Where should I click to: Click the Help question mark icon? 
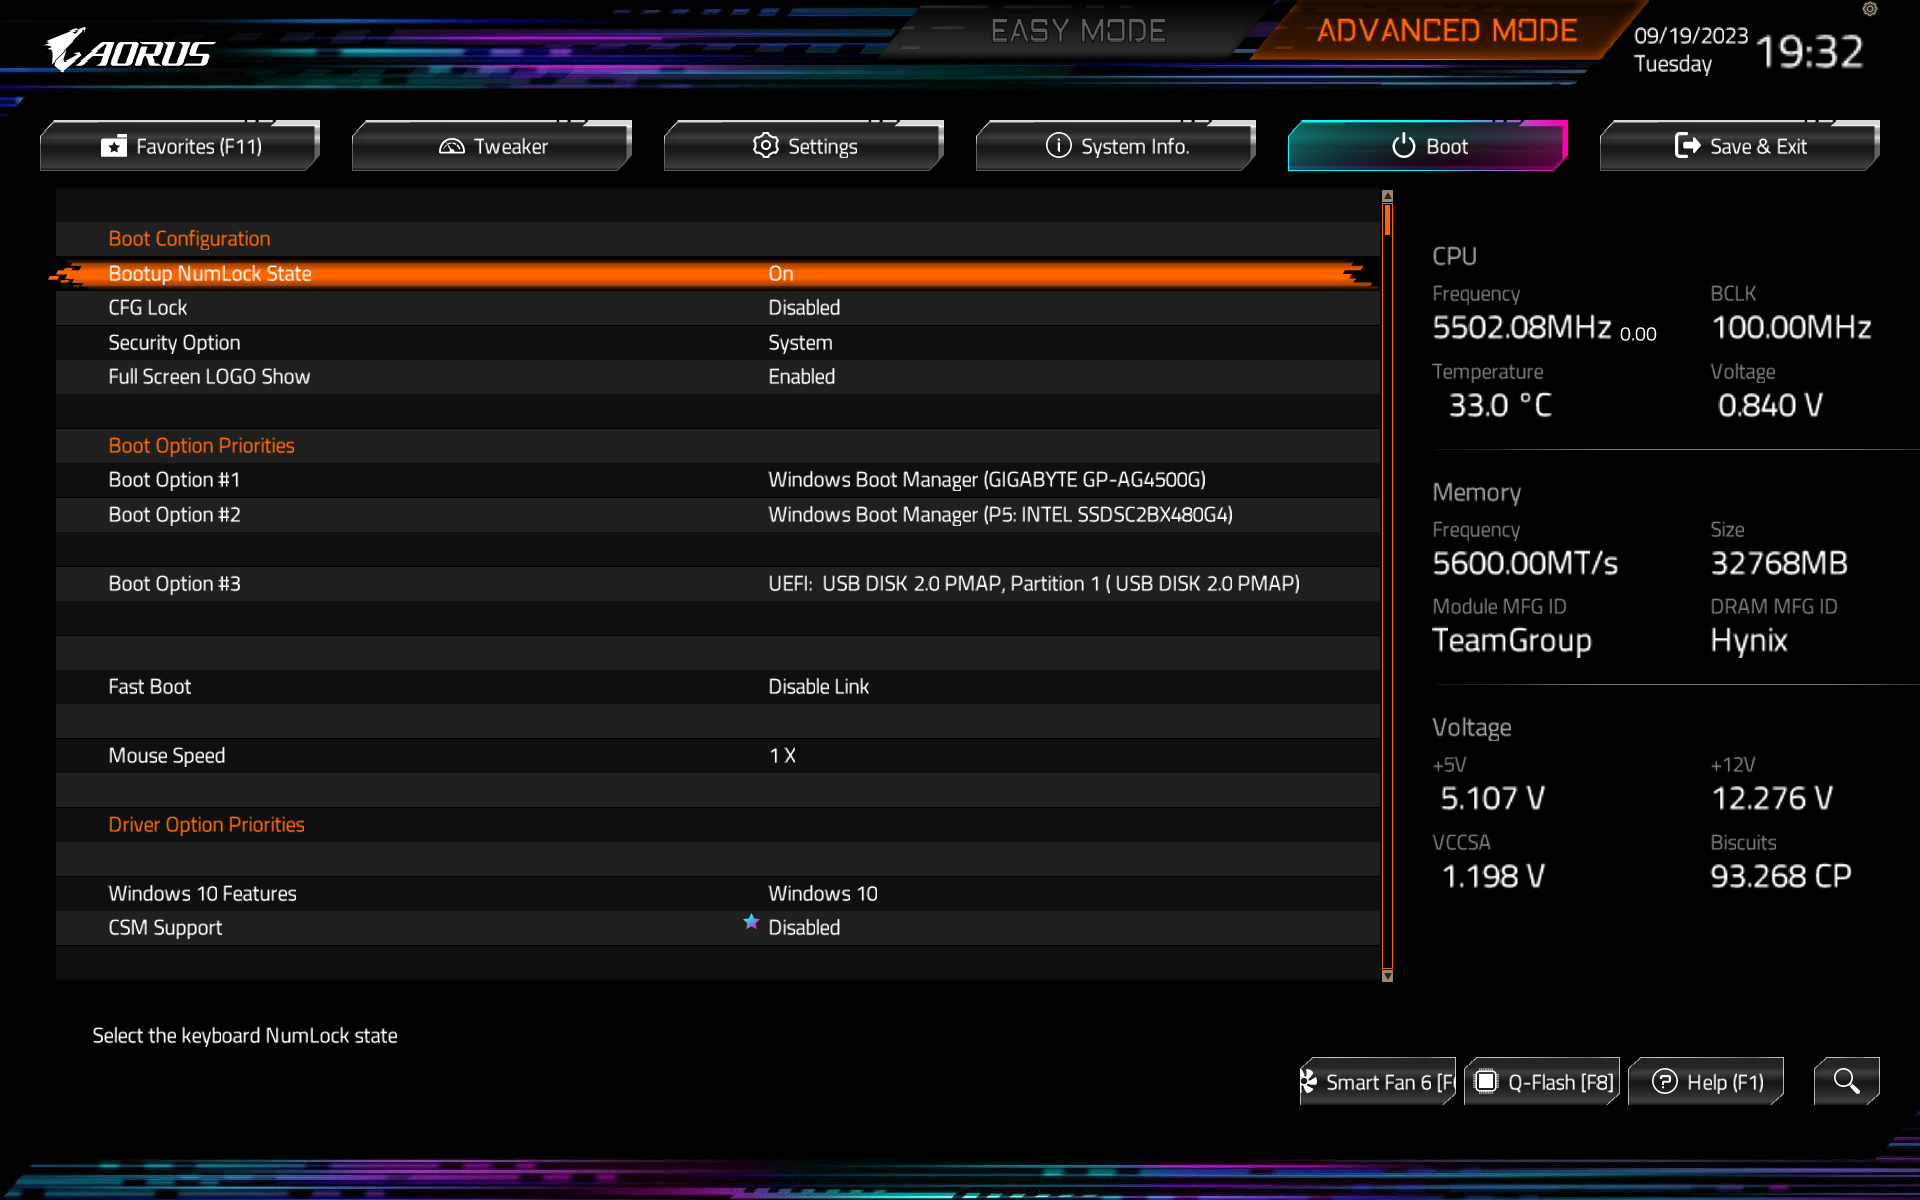click(x=1664, y=1081)
